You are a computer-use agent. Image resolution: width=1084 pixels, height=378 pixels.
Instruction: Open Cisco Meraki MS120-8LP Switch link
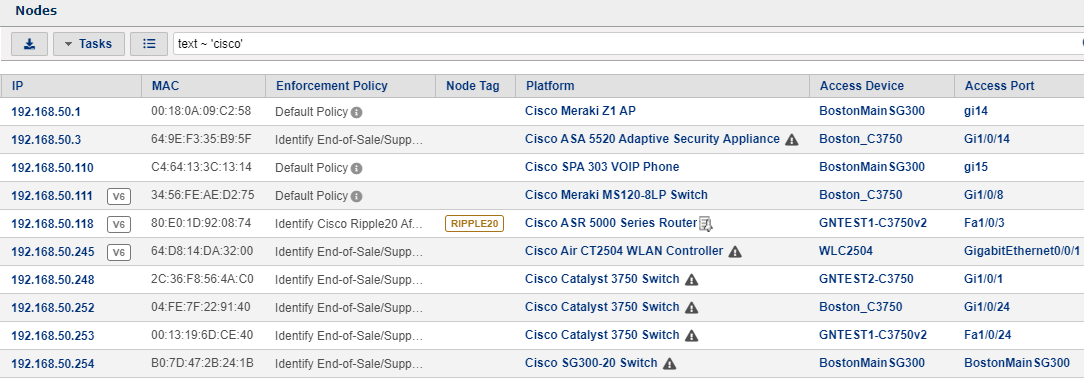[616, 195]
